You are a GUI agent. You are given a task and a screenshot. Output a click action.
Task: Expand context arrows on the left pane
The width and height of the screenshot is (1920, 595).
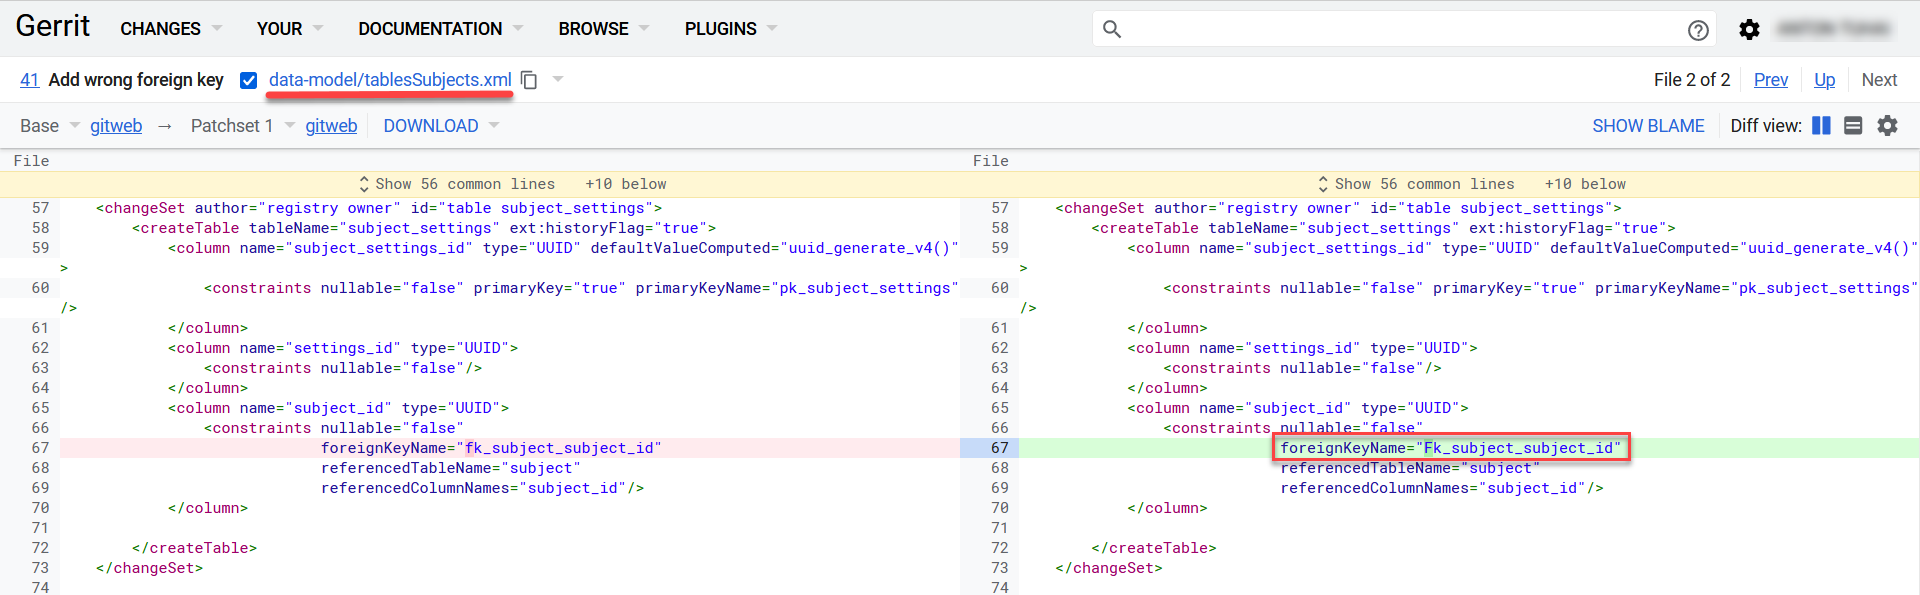364,184
